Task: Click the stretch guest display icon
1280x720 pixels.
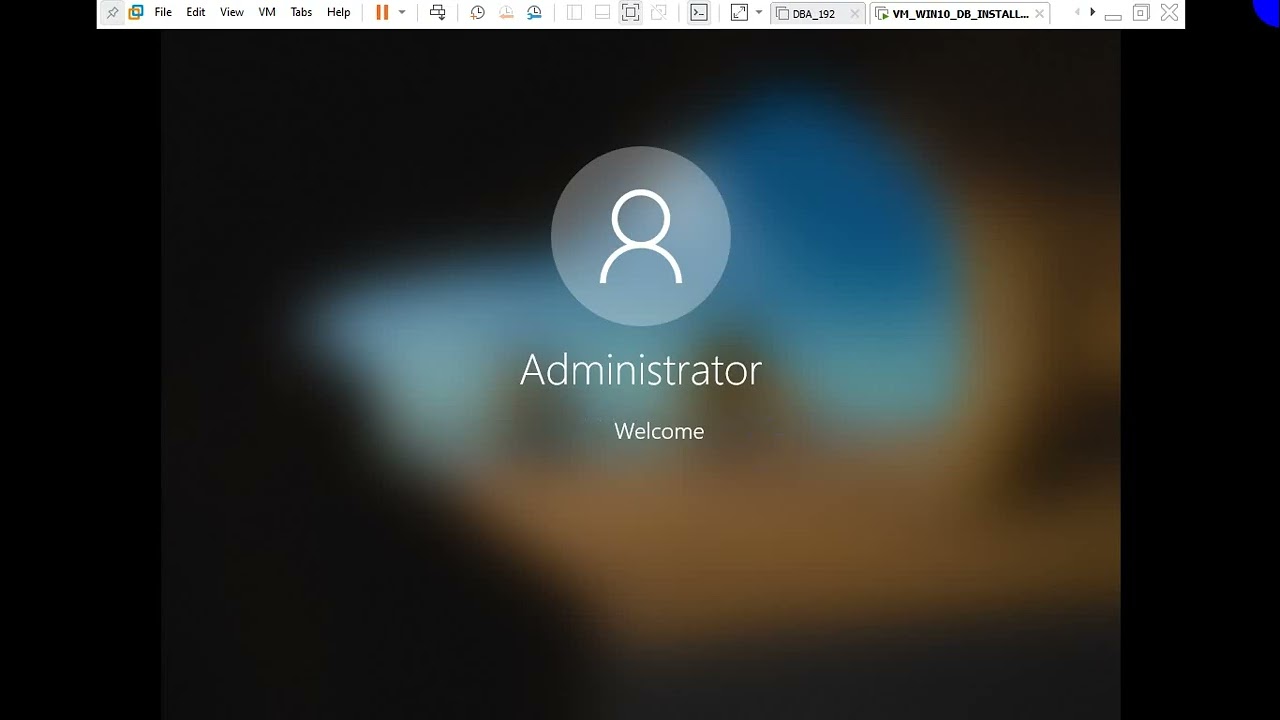Action: click(739, 13)
